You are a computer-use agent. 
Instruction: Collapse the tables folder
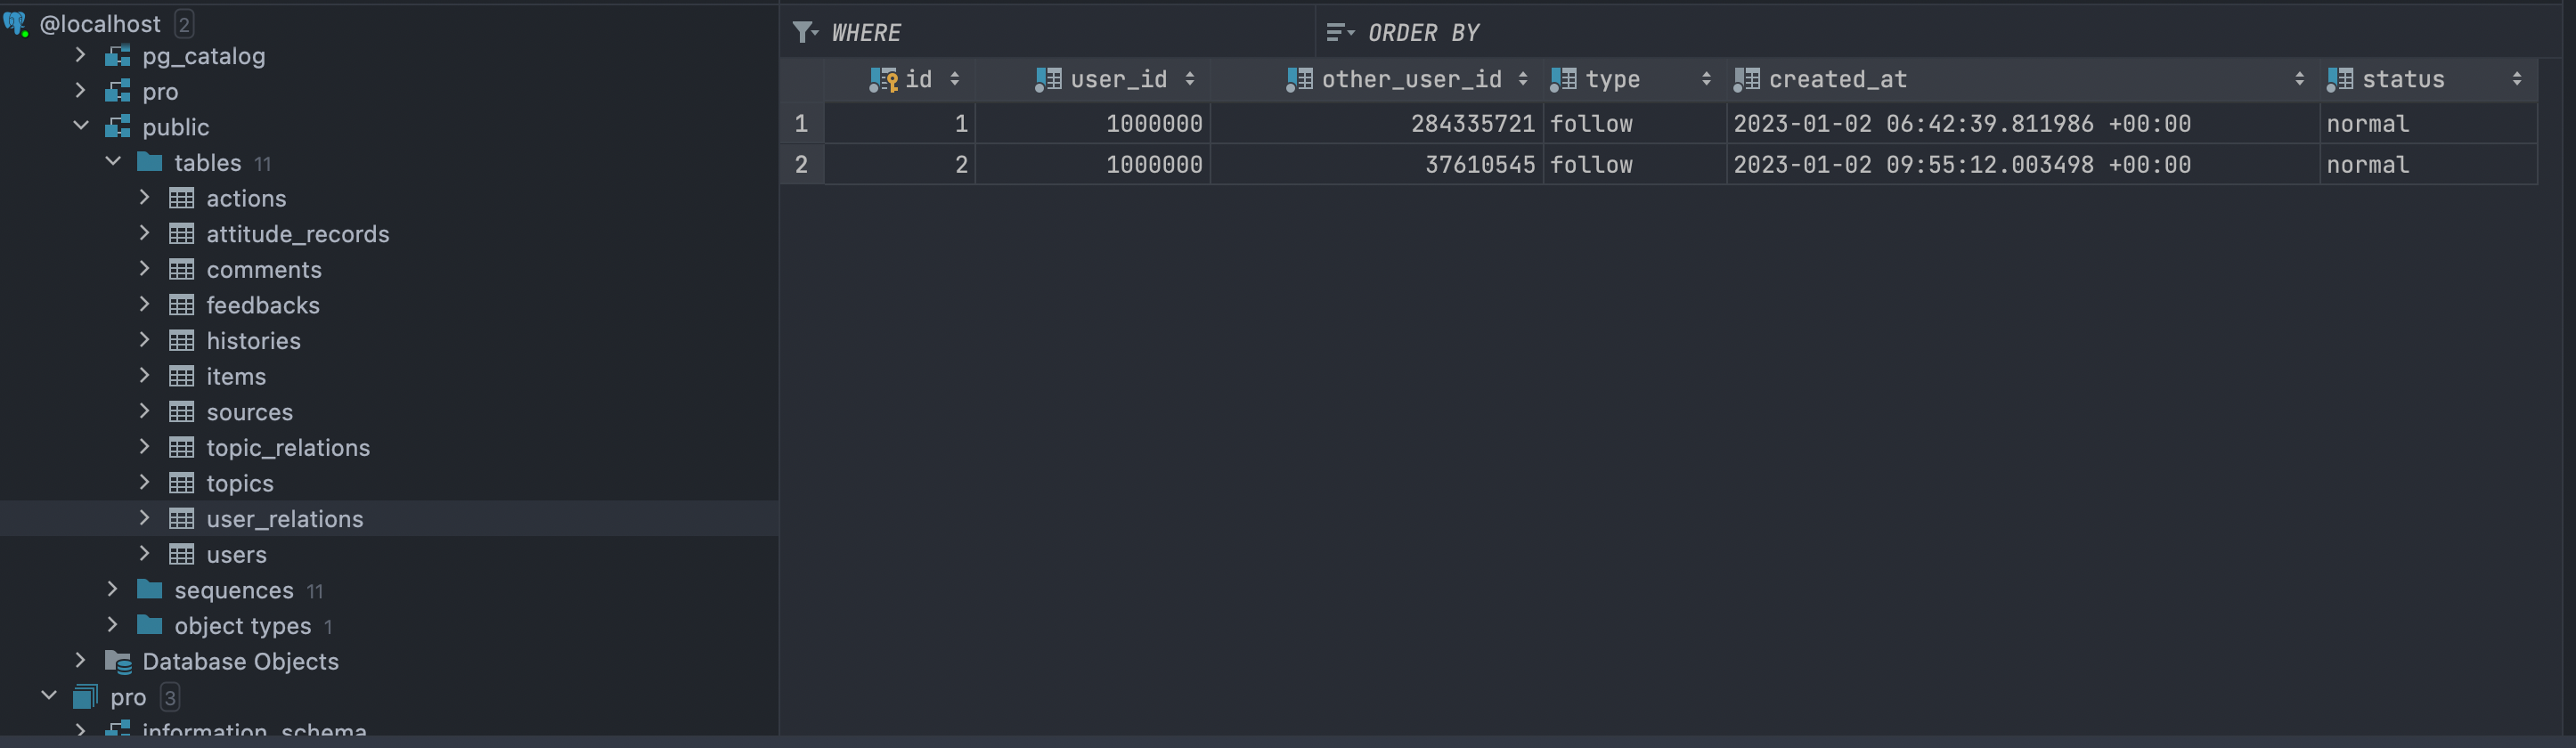[x=113, y=162]
